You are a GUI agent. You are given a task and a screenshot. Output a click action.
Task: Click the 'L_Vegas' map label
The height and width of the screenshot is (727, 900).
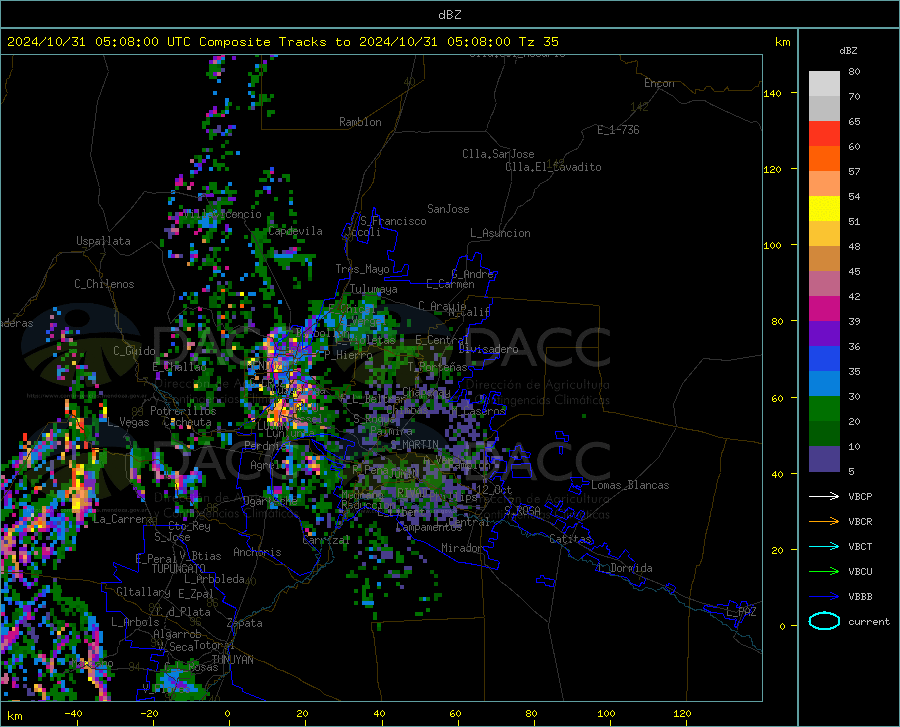coord(129,422)
